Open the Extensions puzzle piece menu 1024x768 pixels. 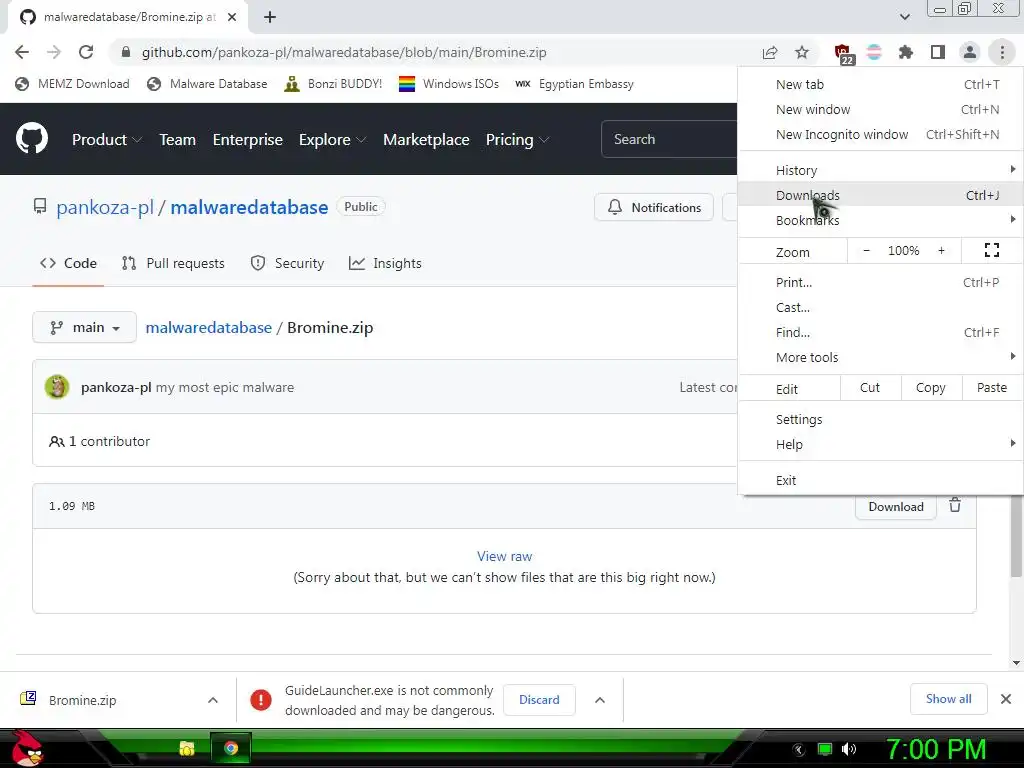click(x=905, y=52)
